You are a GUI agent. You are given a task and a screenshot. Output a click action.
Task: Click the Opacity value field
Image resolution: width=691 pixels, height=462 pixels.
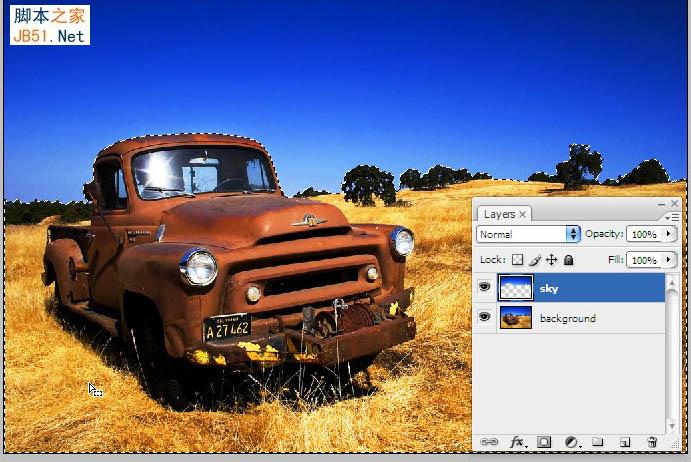645,234
